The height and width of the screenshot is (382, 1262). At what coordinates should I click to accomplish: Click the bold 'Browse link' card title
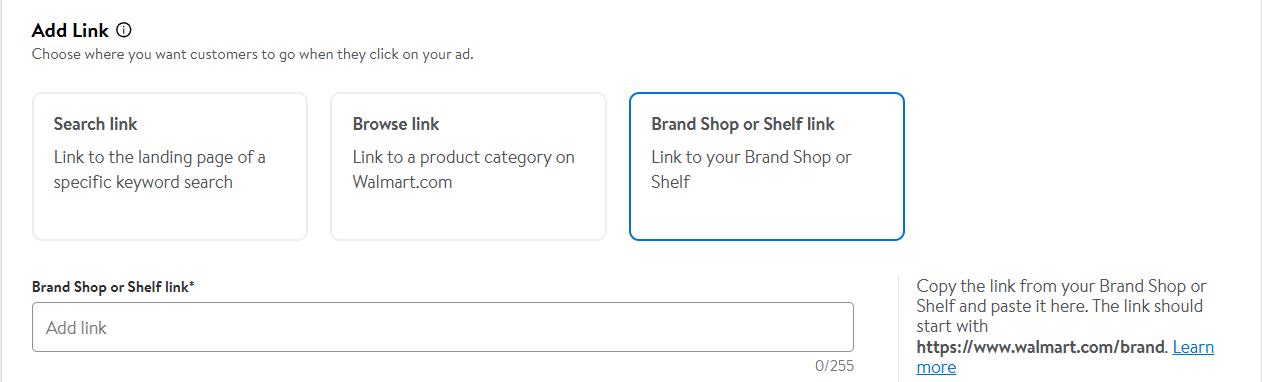396,124
